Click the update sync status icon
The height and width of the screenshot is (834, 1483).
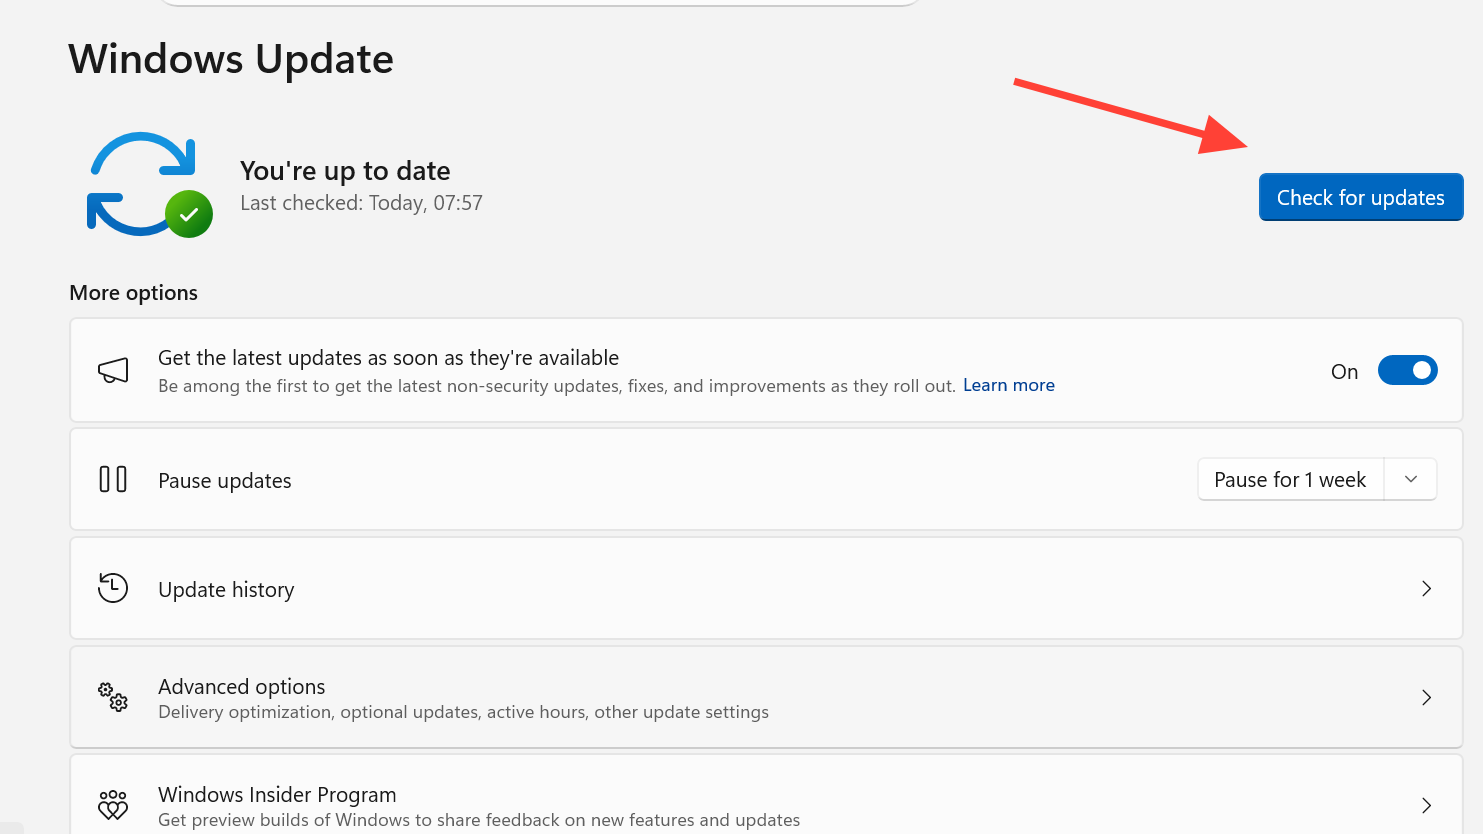coord(149,185)
